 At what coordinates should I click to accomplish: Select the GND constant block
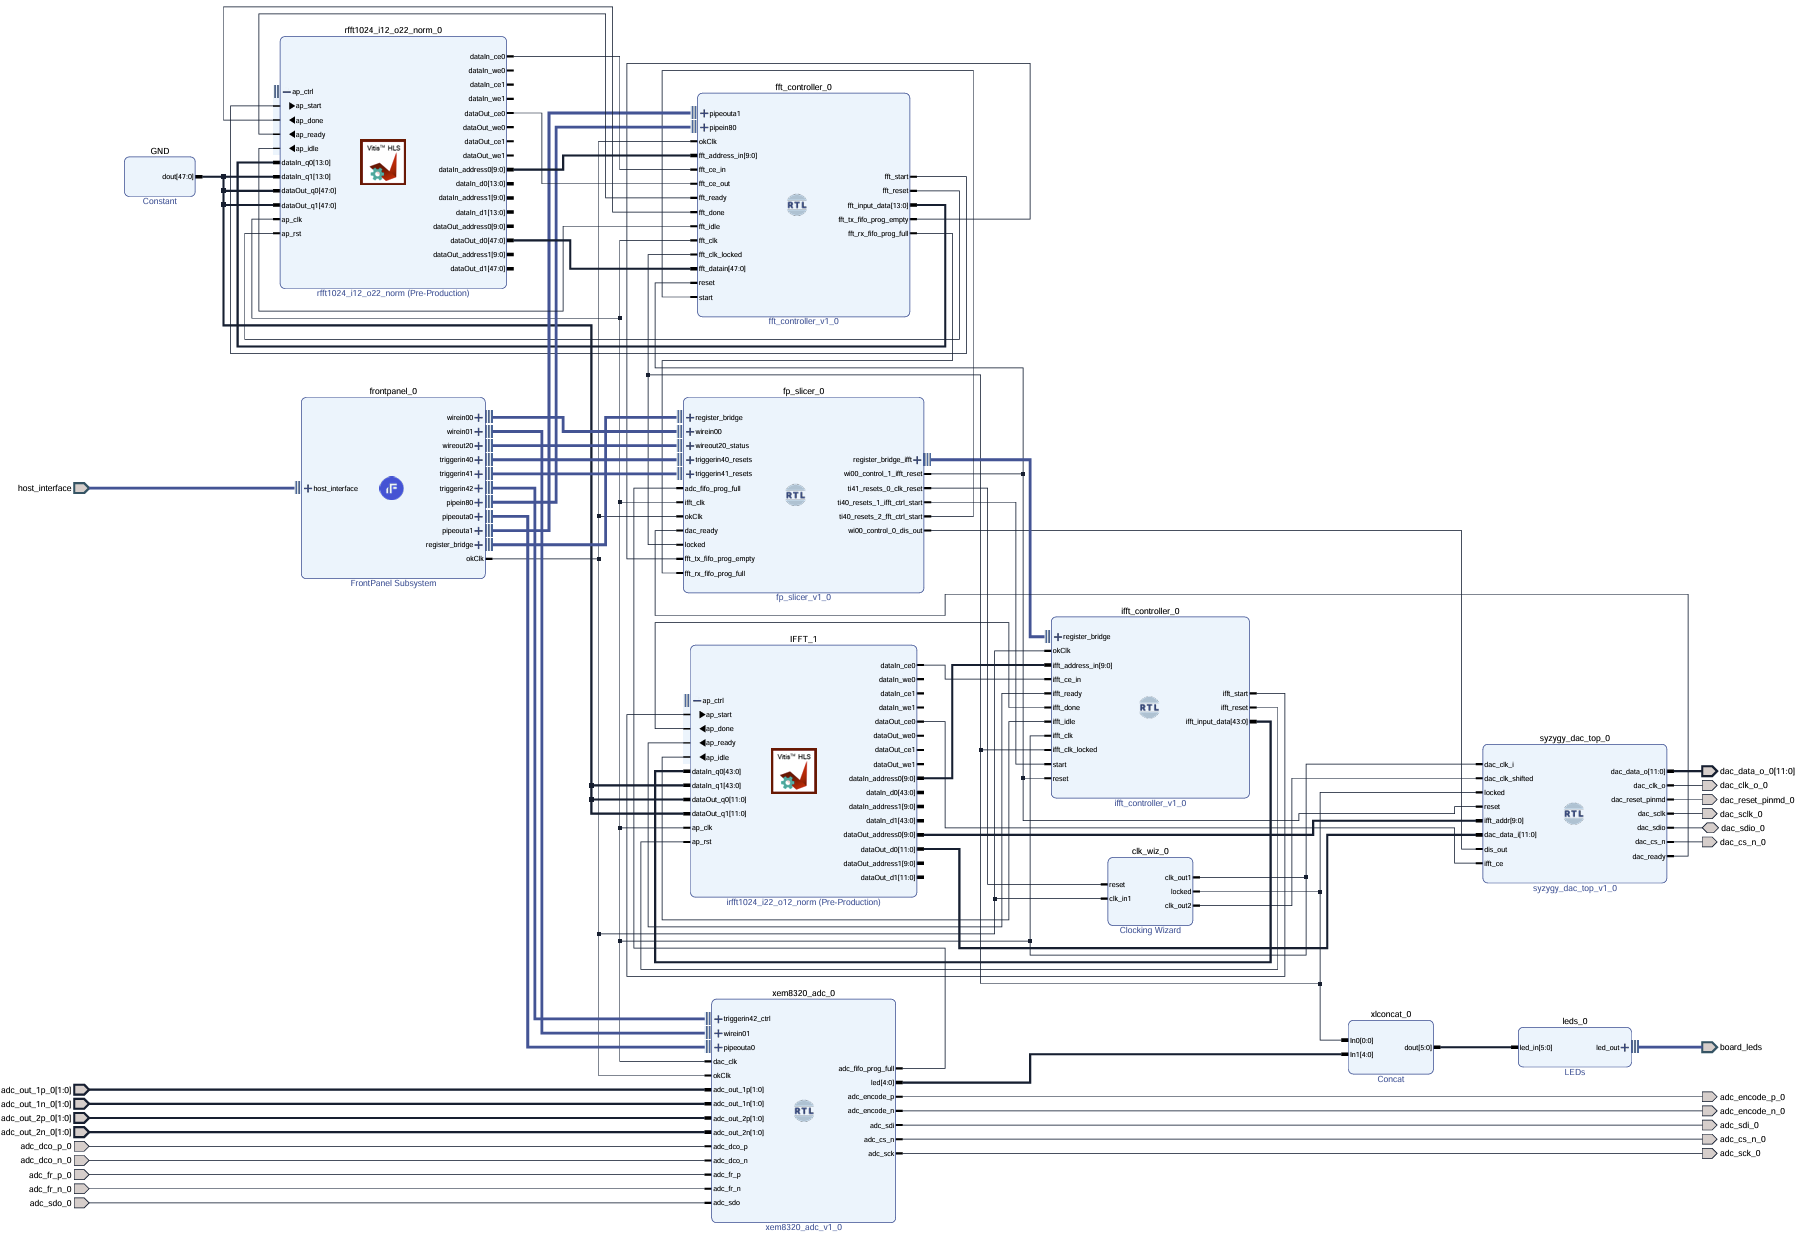159,177
